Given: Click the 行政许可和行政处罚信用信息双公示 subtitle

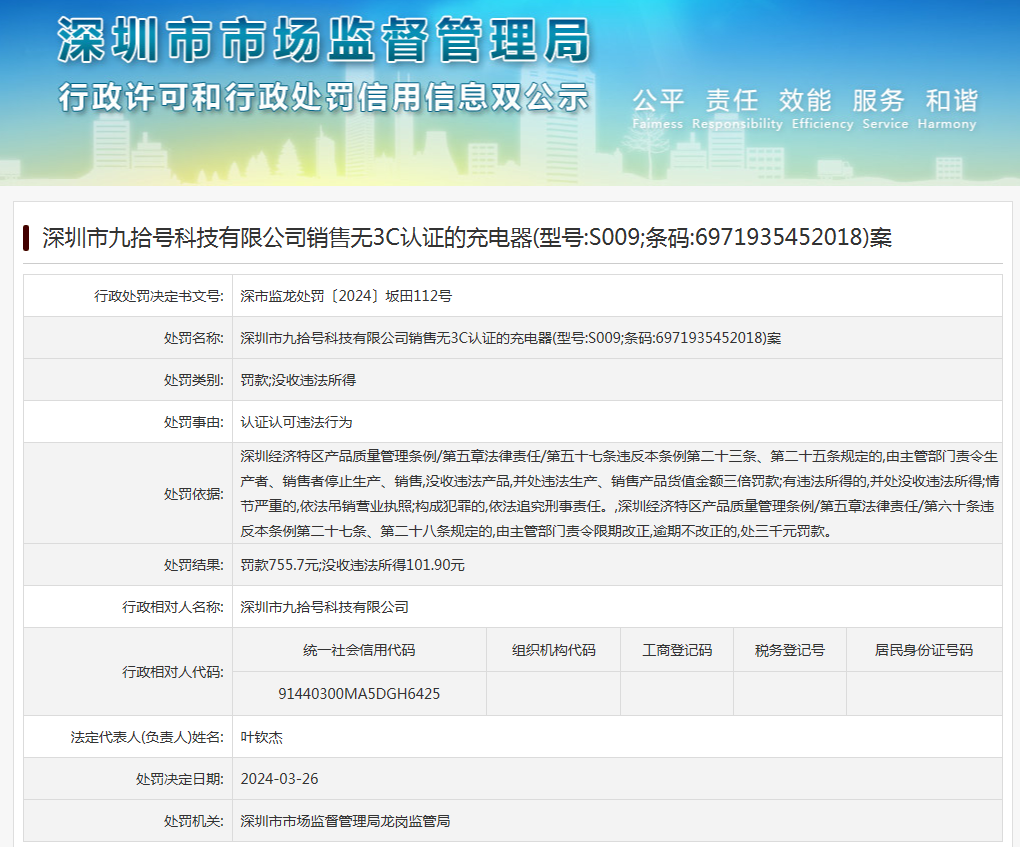Looking at the screenshot, I should coord(323,97).
